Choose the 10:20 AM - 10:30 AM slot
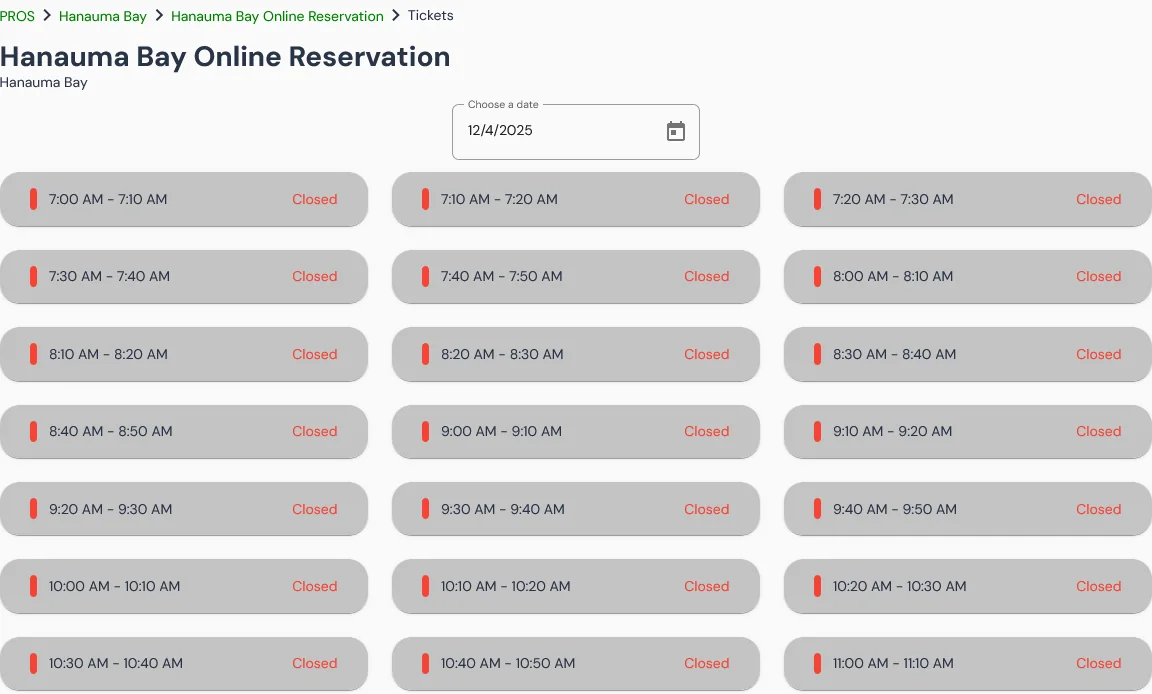Viewport: 1152px width, 694px height. [x=968, y=586]
